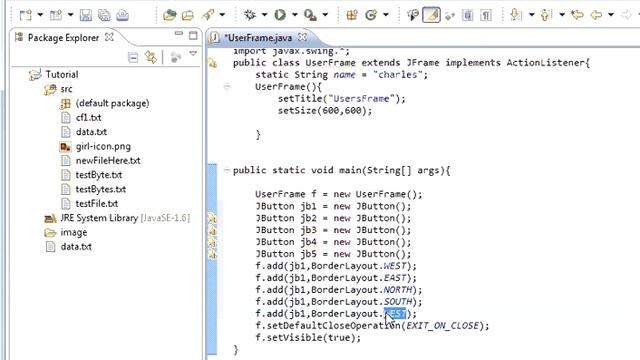This screenshot has width=640, height=360.
Task: Click warning marker beside jb3 declaration
Action: point(213,231)
